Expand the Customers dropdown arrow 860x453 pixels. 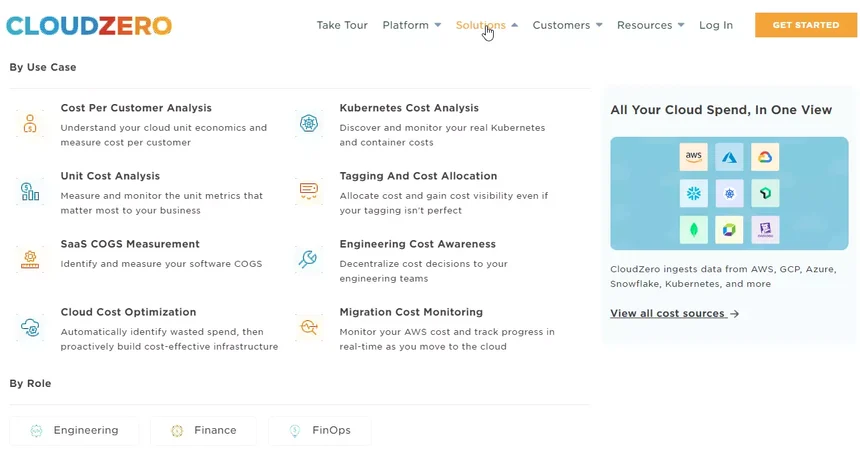tap(599, 25)
